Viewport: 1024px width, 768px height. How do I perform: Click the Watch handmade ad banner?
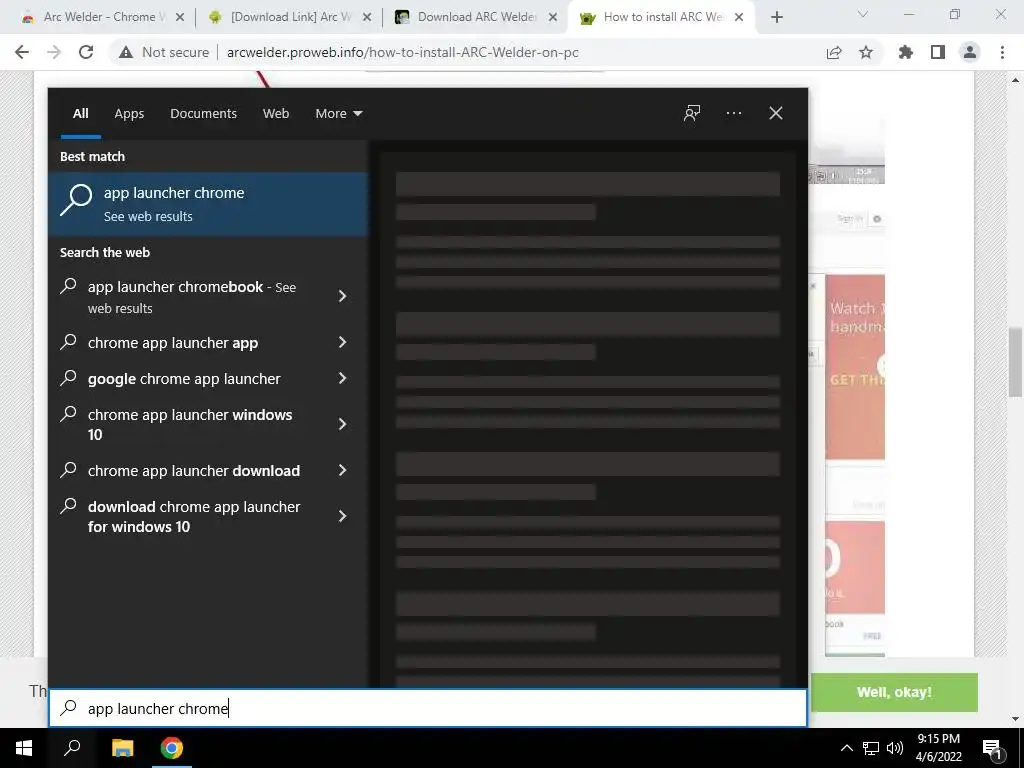(x=855, y=367)
